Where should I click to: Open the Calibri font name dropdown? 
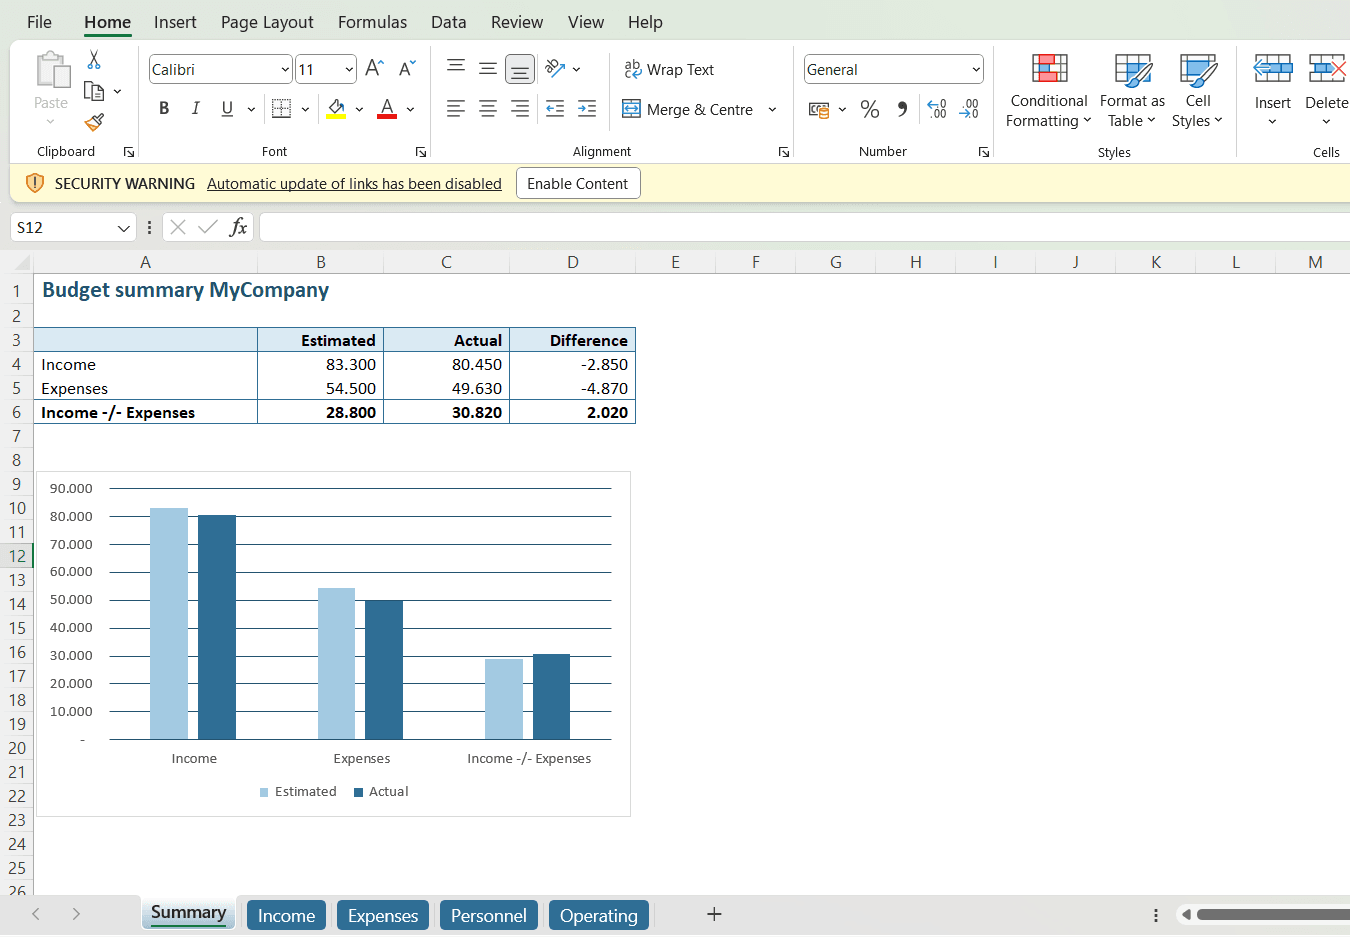coord(285,70)
